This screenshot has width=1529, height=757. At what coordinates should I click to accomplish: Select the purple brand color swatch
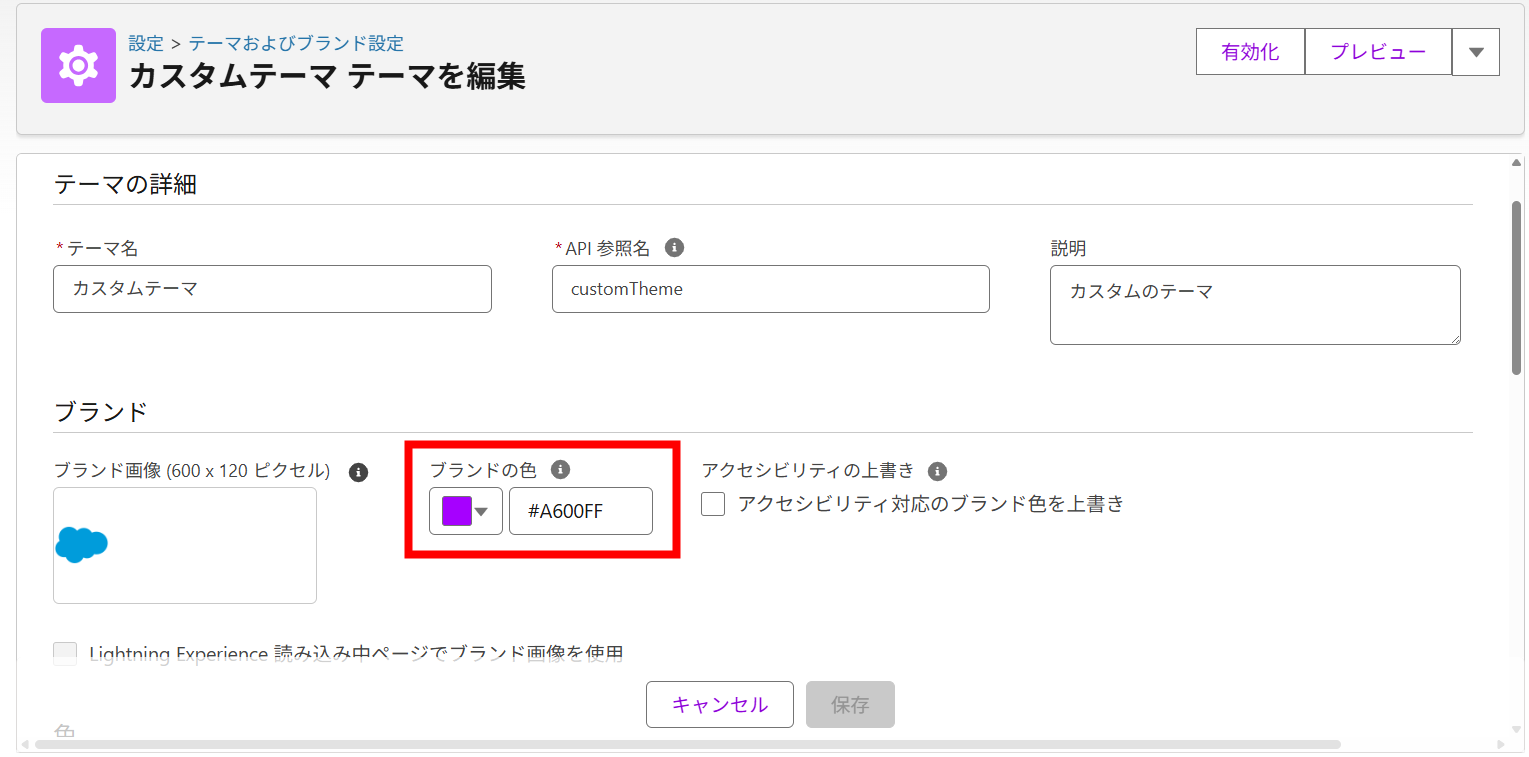(457, 510)
